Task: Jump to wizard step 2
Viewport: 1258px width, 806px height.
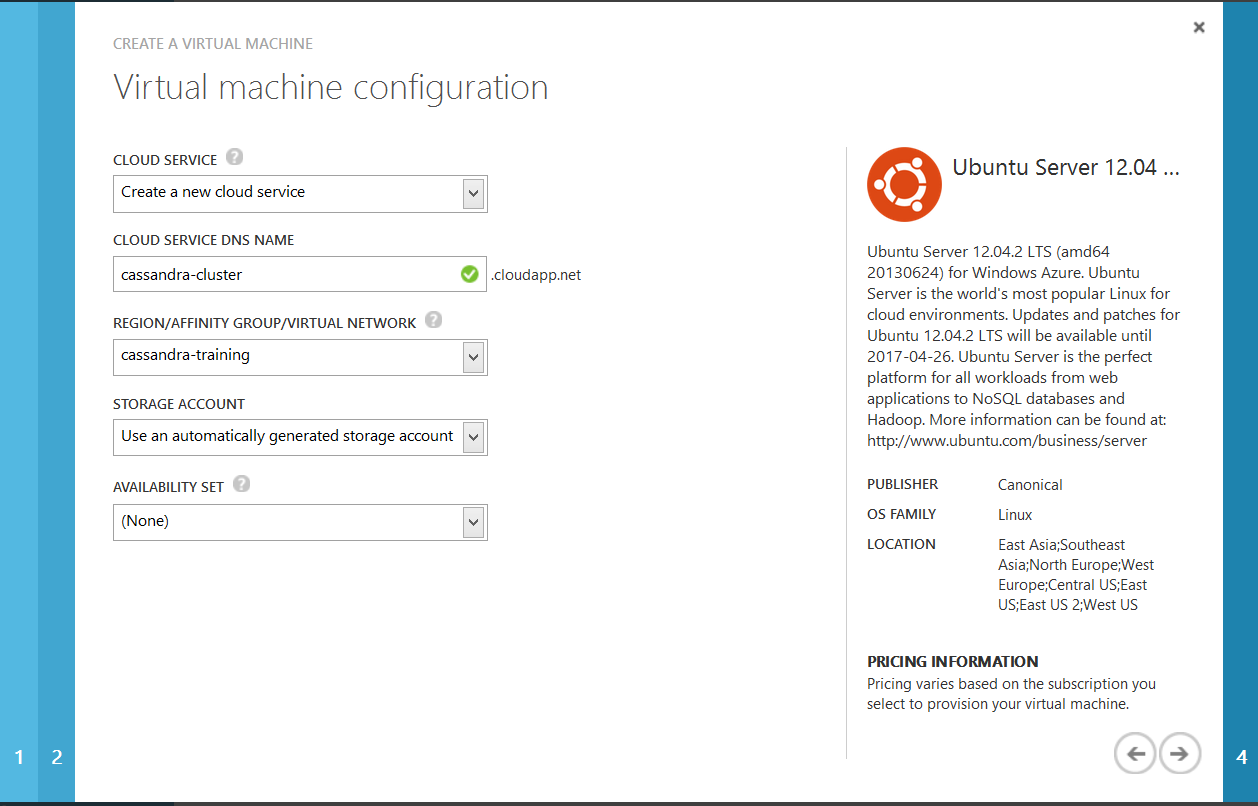Action: 57,758
